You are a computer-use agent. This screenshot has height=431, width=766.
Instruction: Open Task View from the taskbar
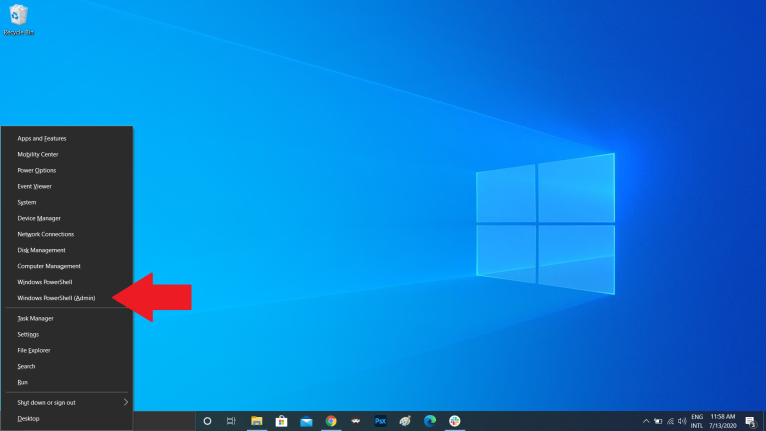tap(231, 421)
